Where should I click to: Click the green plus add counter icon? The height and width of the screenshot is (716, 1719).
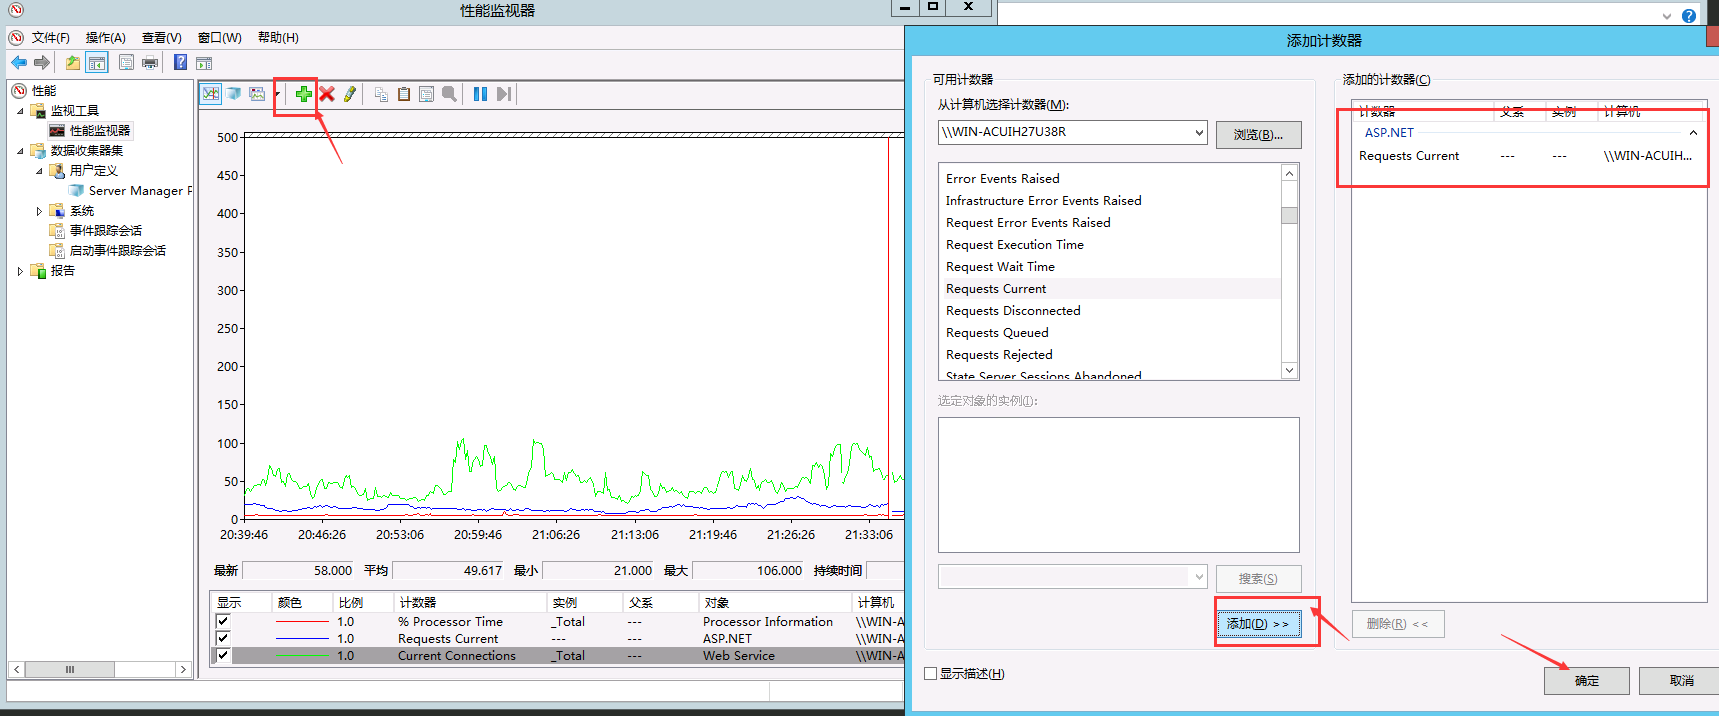tap(303, 94)
